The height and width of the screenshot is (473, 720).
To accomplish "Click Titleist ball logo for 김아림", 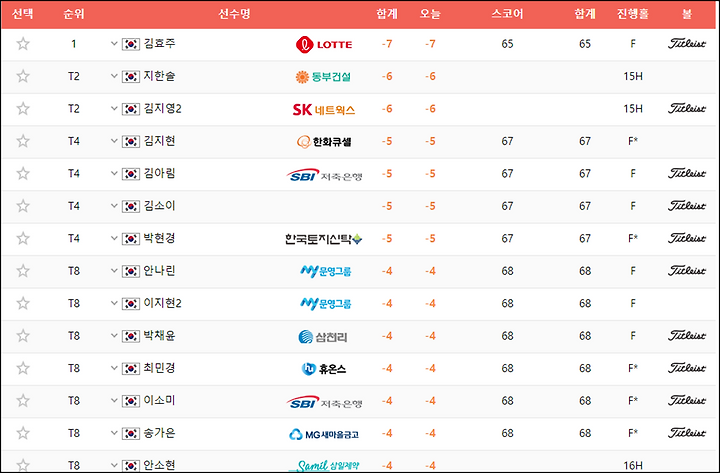I will tap(686, 173).
